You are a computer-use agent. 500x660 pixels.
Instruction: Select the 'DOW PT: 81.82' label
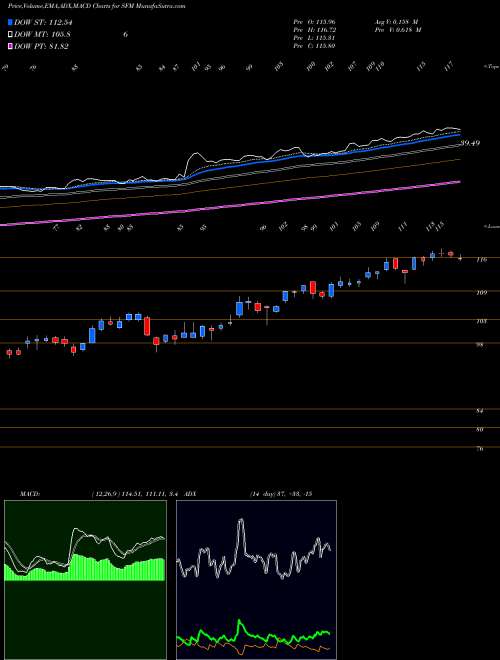41,46
